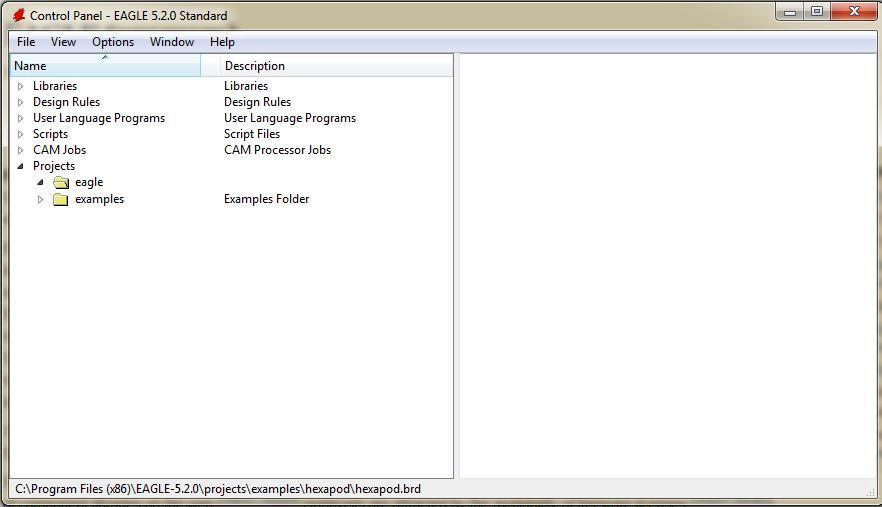This screenshot has height=507, width=882.
Task: Expand the User Language Programs node
Action: [x=21, y=118]
